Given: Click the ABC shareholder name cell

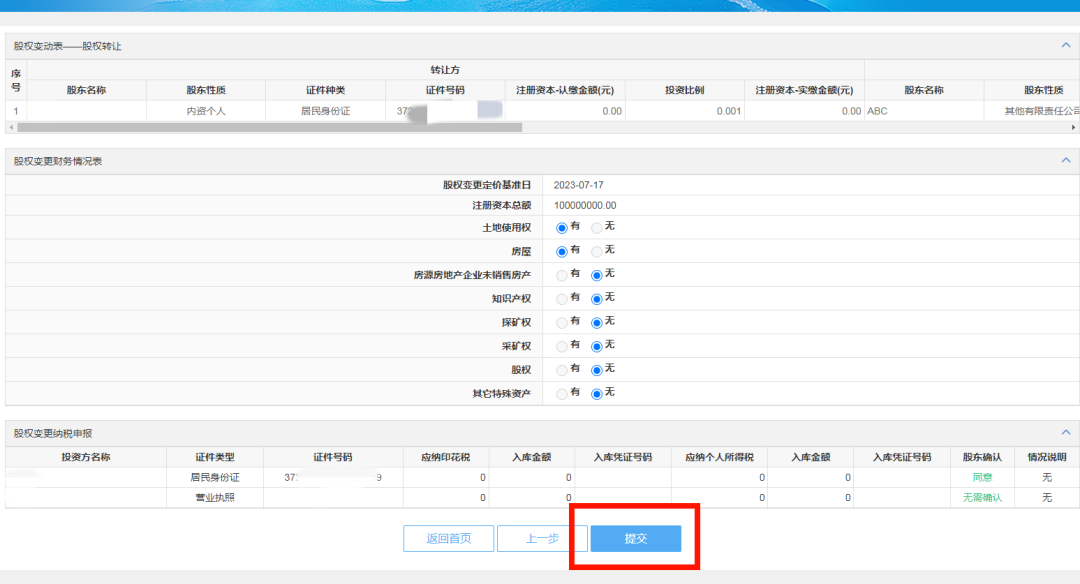Looking at the screenshot, I should [x=924, y=111].
